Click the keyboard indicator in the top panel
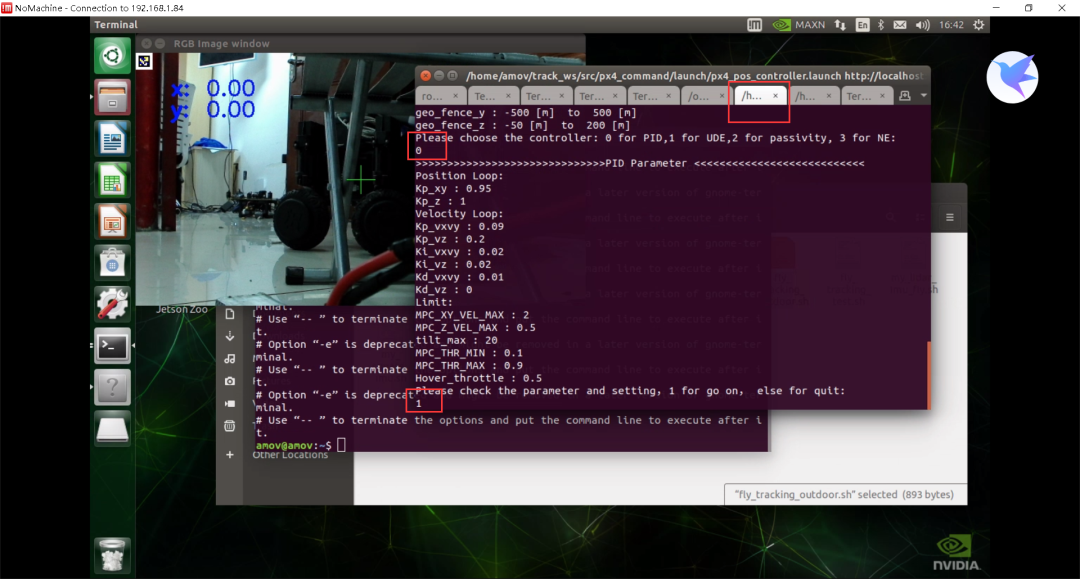Screen dimensions: 1080x579 pos(754,25)
